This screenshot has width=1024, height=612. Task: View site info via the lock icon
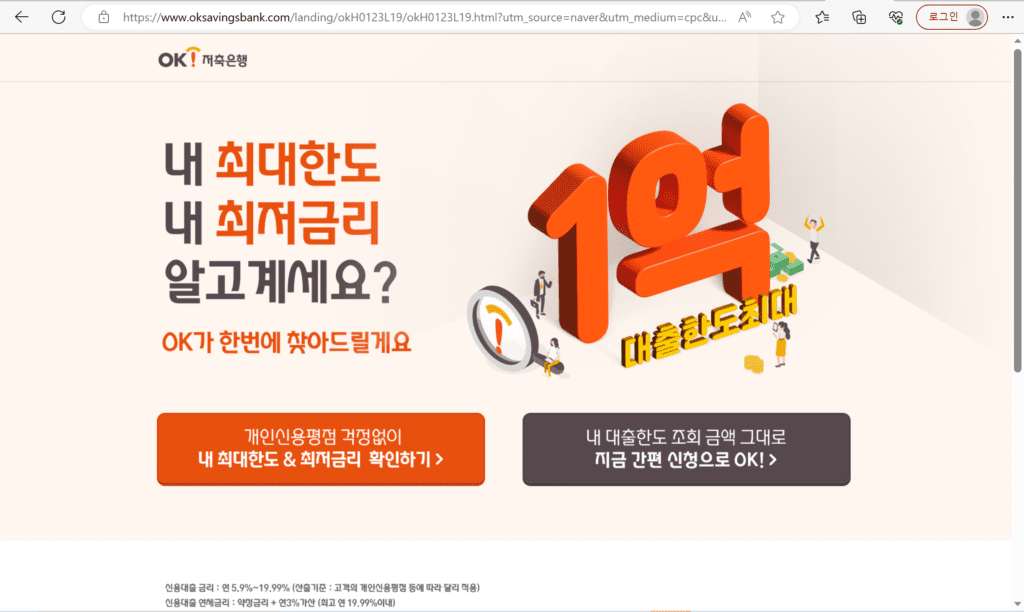pyautogui.click(x=104, y=18)
